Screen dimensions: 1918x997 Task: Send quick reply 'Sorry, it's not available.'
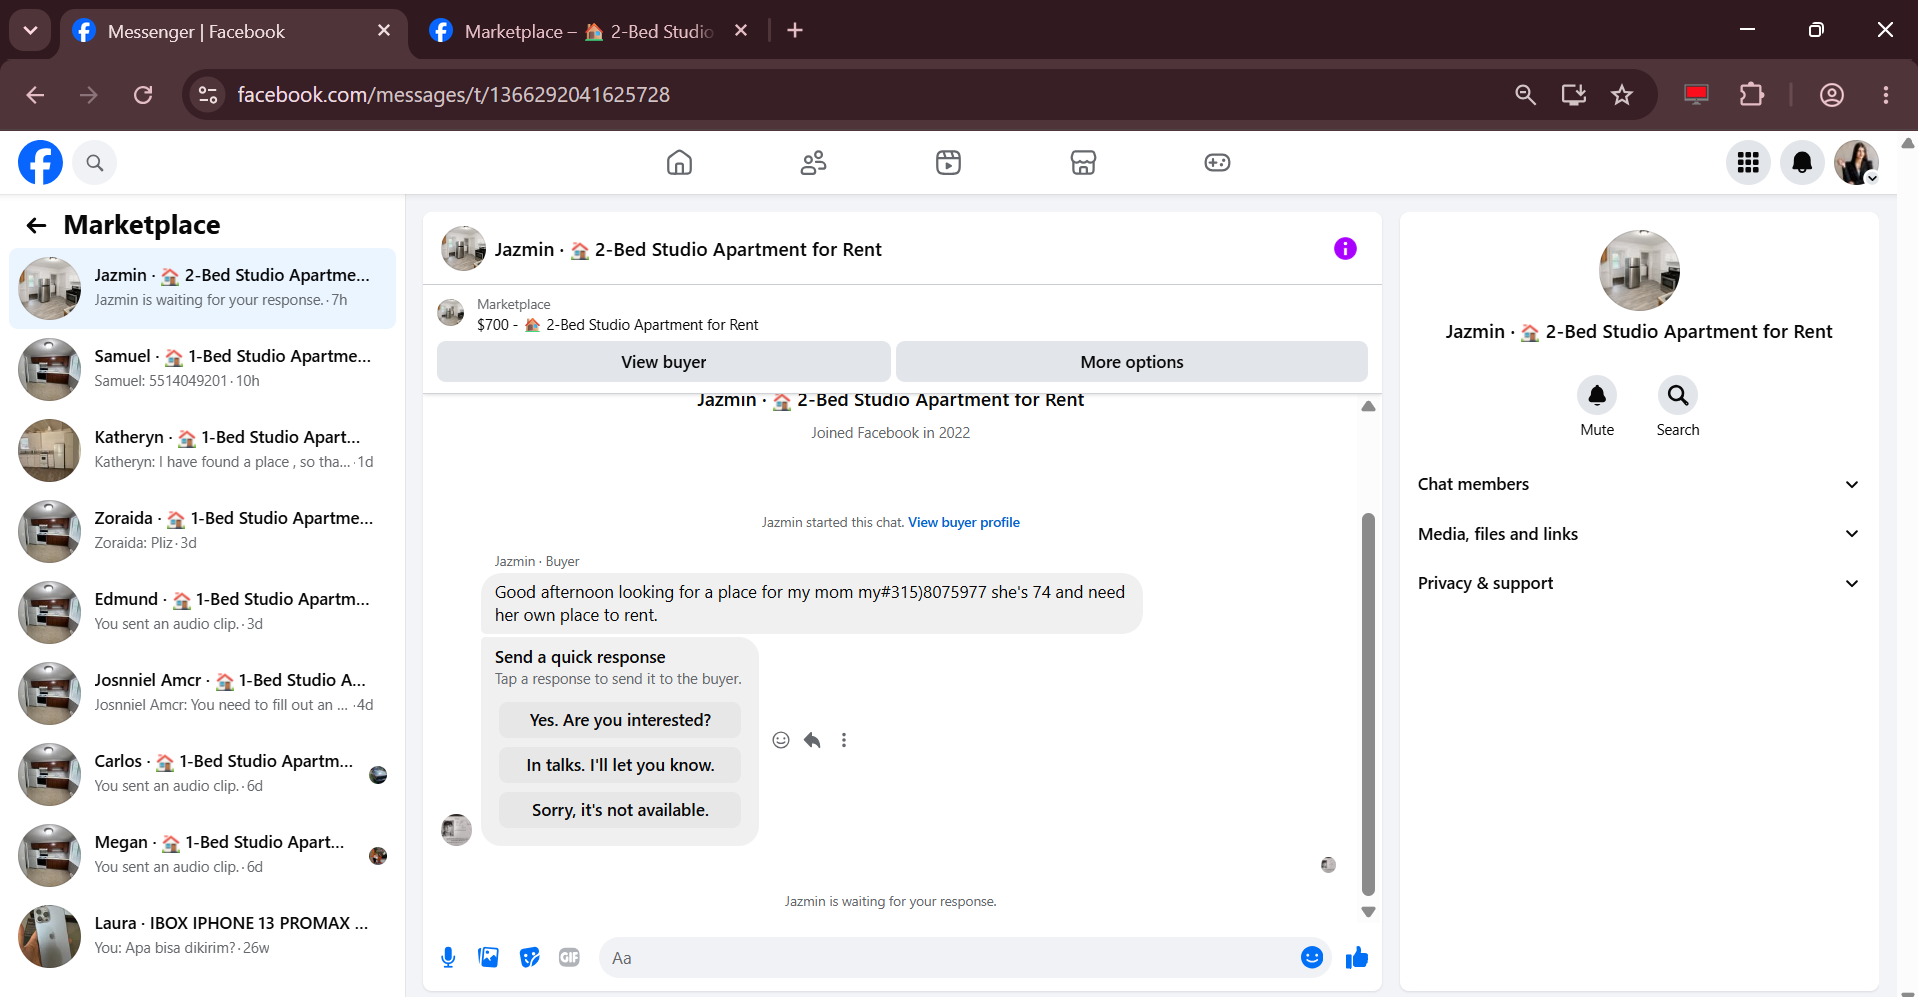pos(620,810)
